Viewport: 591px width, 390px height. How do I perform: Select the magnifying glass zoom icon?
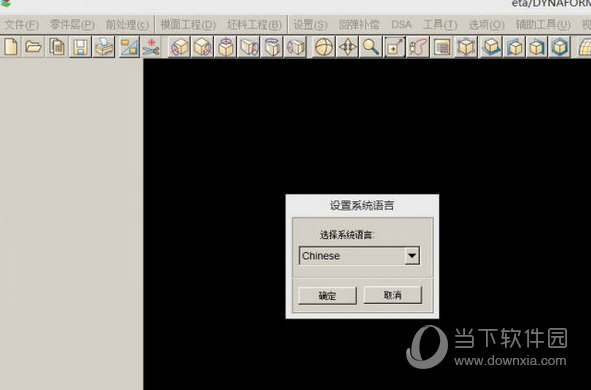tap(371, 47)
